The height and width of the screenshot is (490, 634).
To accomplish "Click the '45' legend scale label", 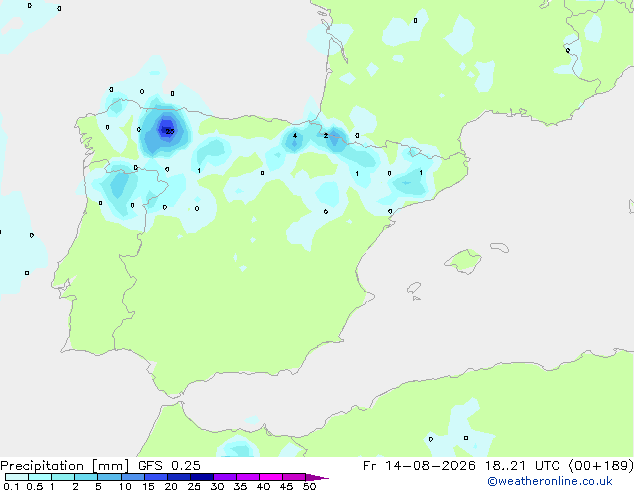I will (287, 486).
